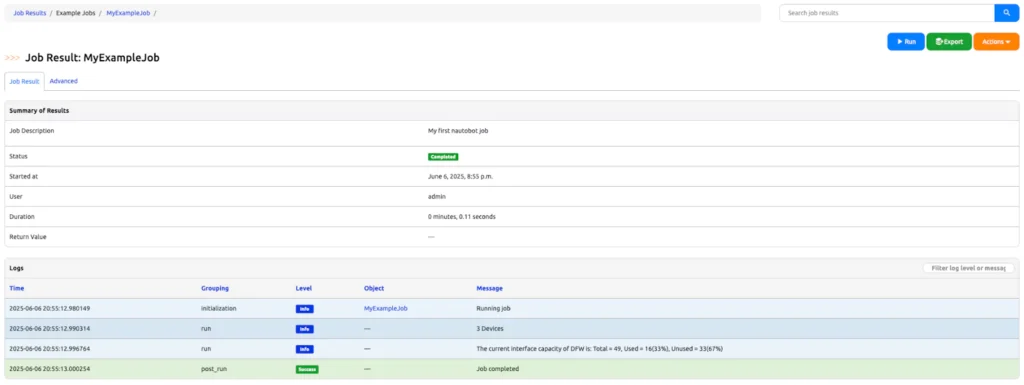This screenshot has width=1024, height=385.
Task: Select the 'Return Value' label
Action: click(27, 237)
